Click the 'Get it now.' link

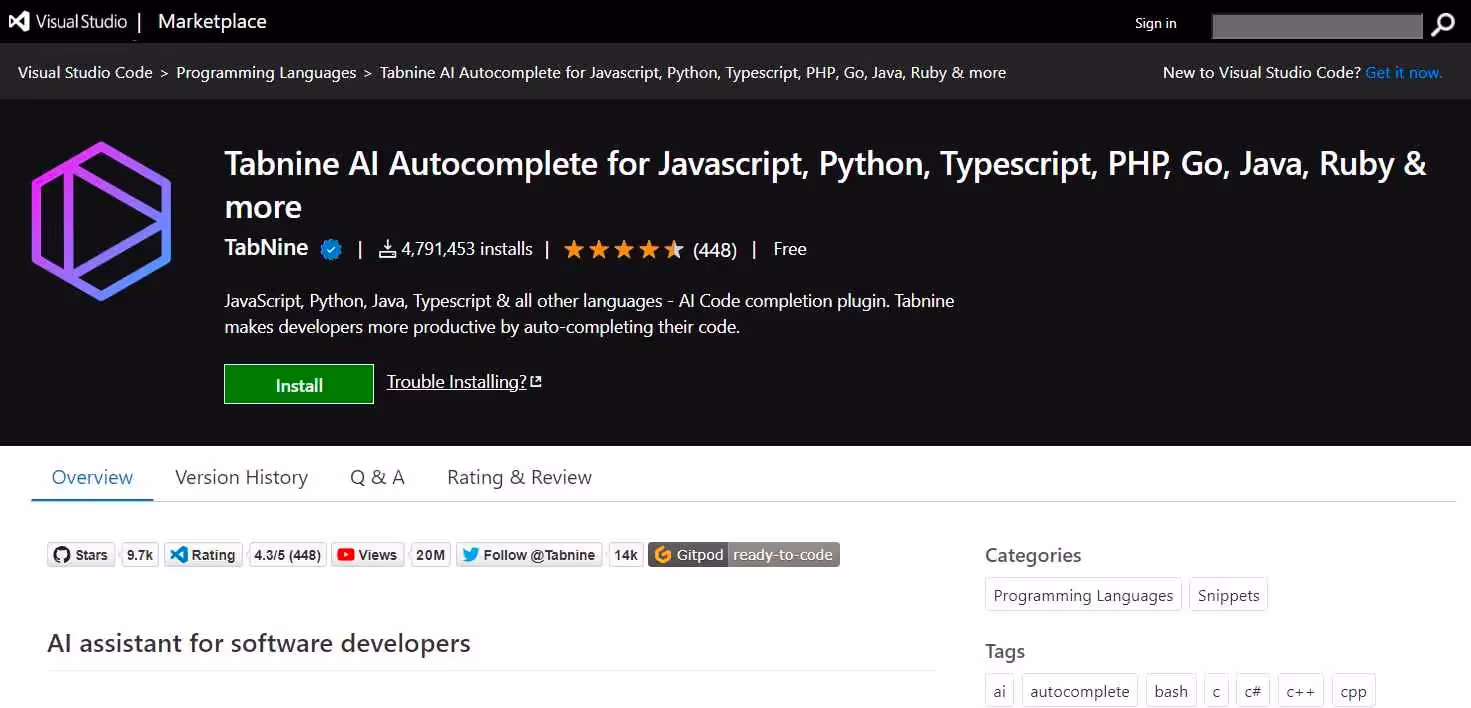click(x=1404, y=72)
